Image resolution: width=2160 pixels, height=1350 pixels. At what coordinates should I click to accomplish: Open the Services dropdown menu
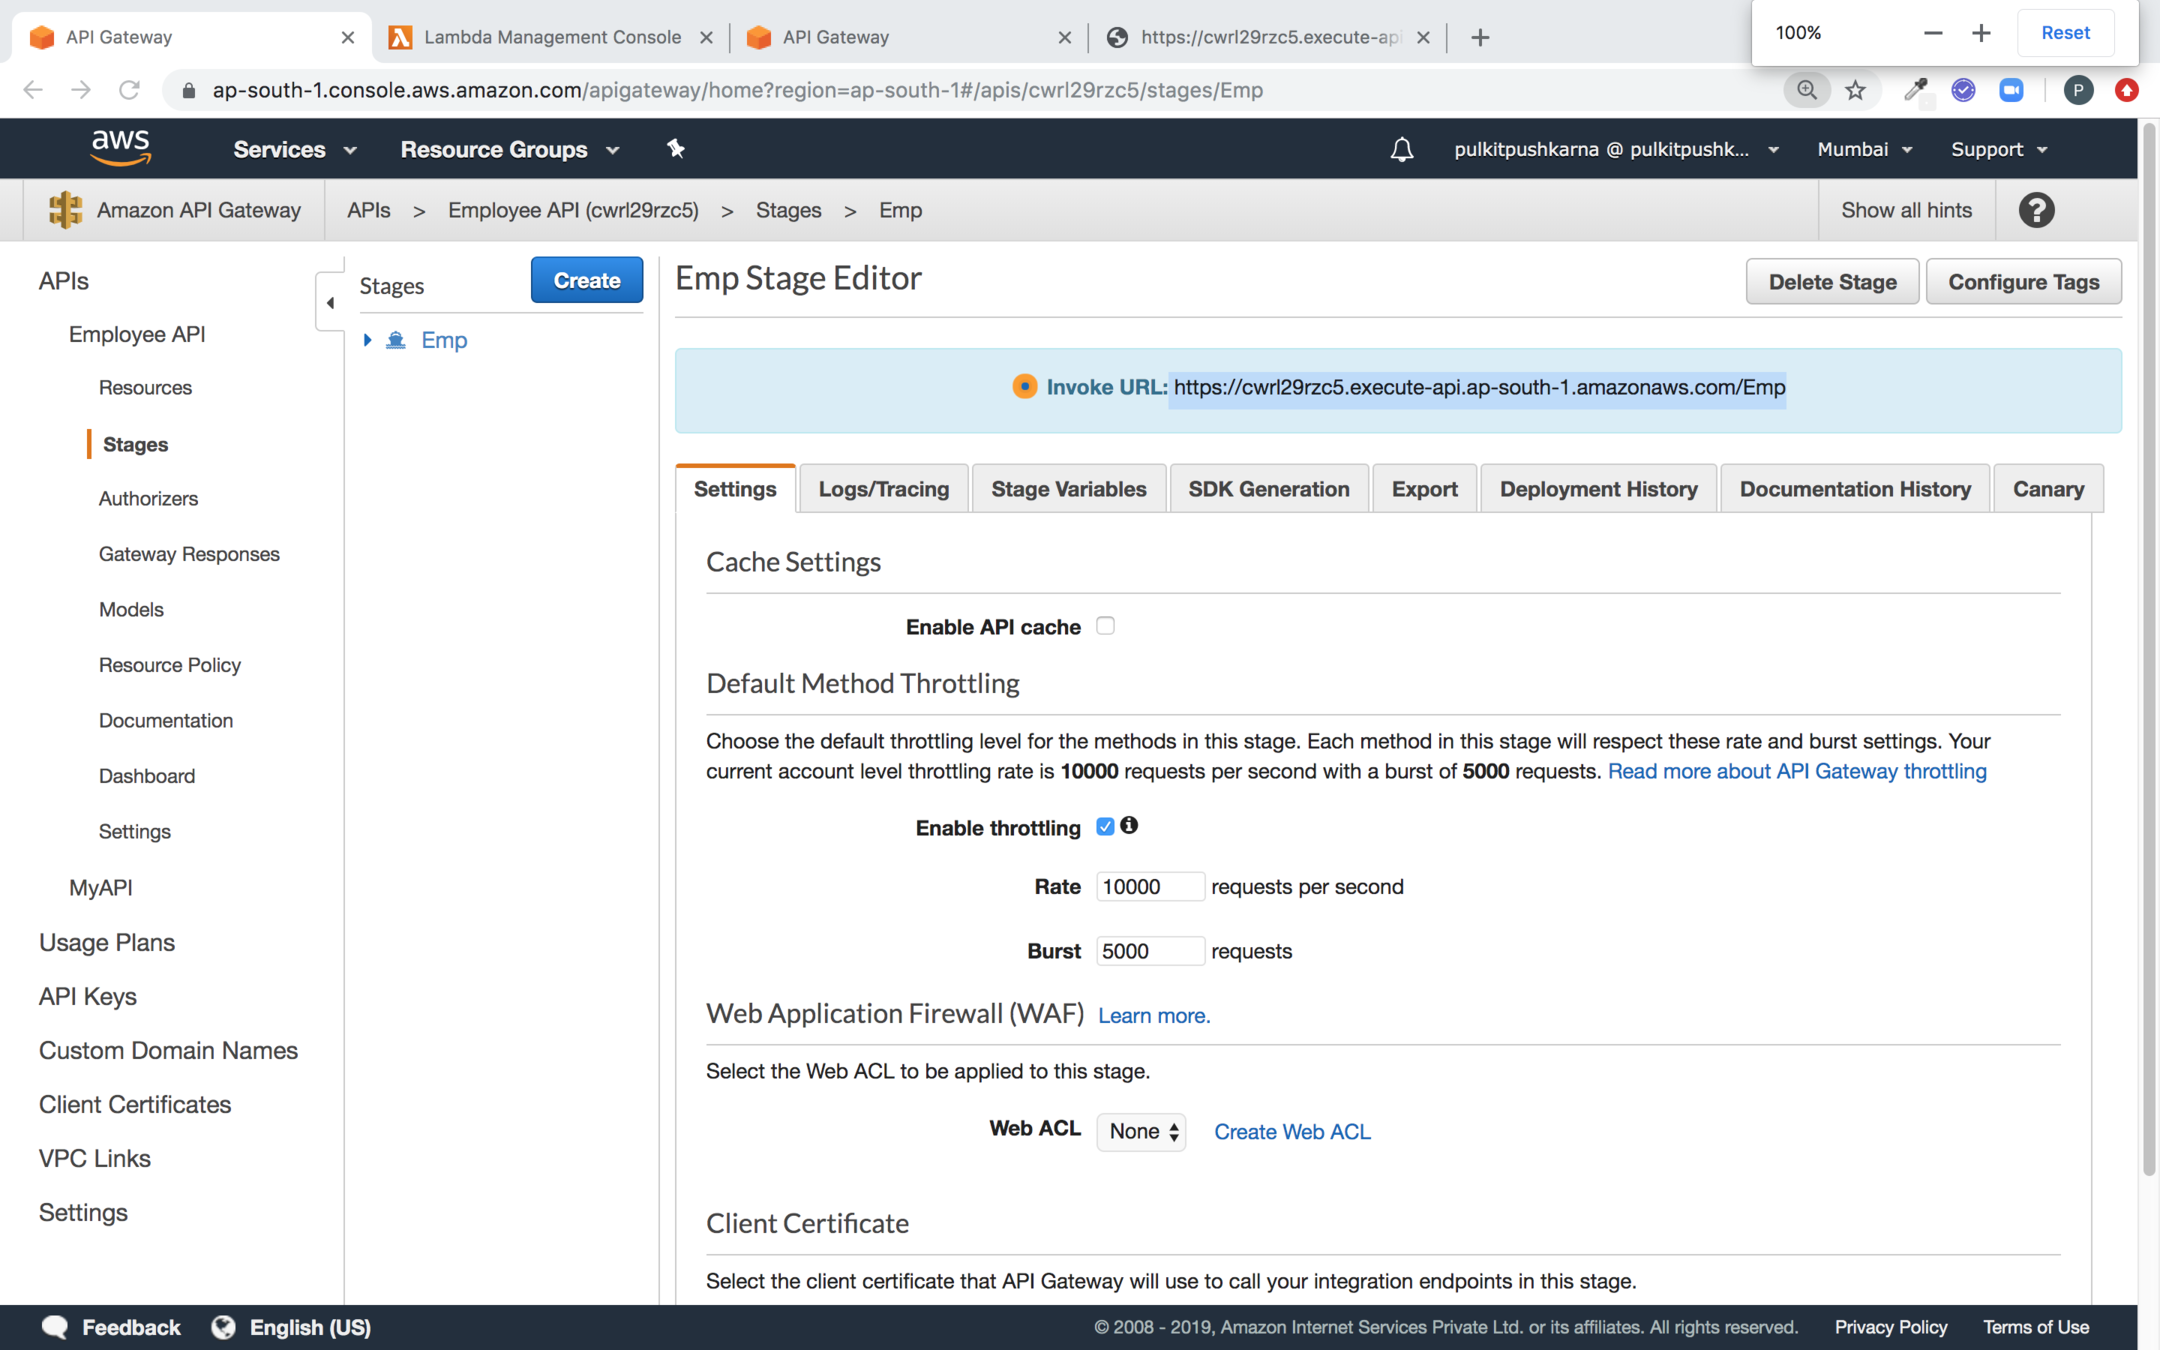click(294, 149)
